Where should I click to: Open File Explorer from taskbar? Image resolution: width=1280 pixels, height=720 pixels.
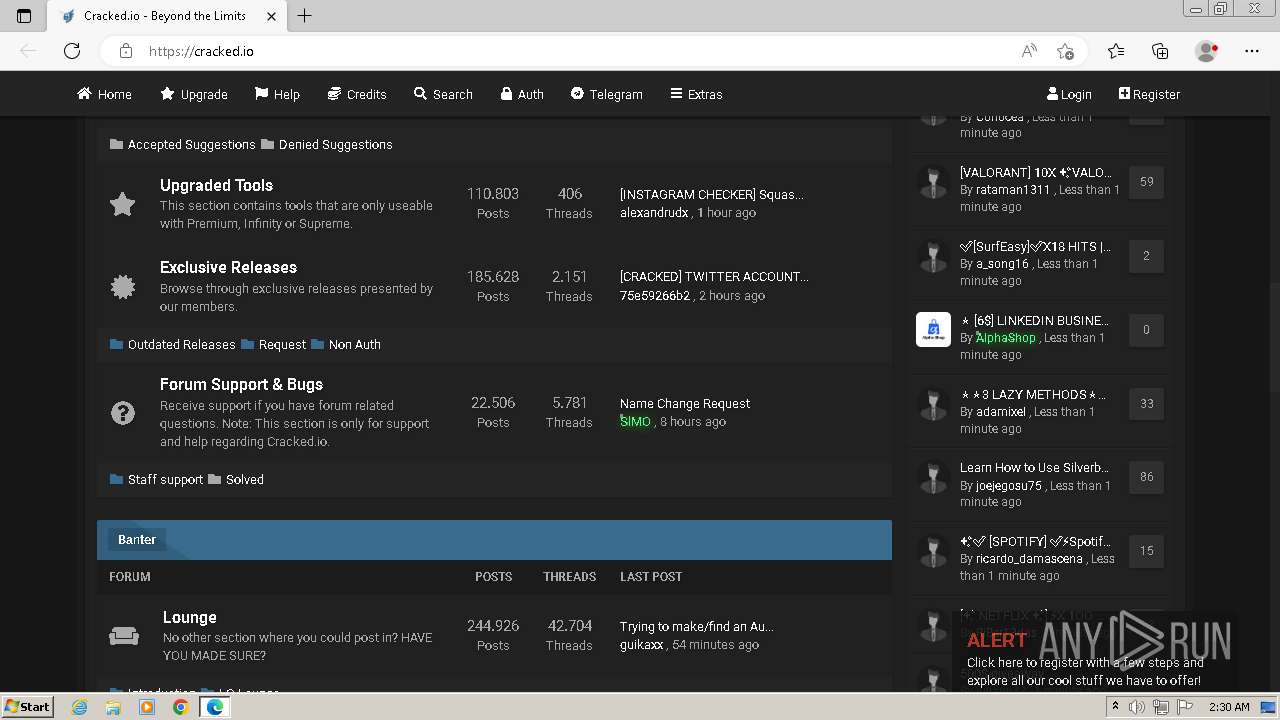[113, 707]
